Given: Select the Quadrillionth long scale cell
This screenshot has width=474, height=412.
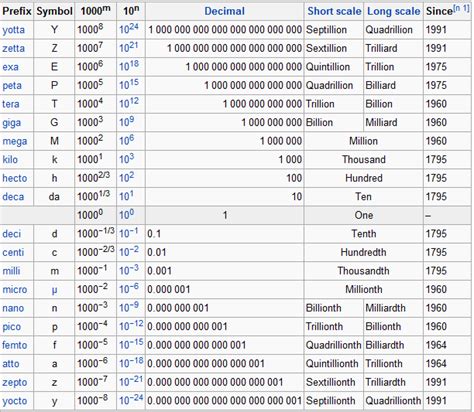Looking at the screenshot, I should pyautogui.click(x=393, y=401).
